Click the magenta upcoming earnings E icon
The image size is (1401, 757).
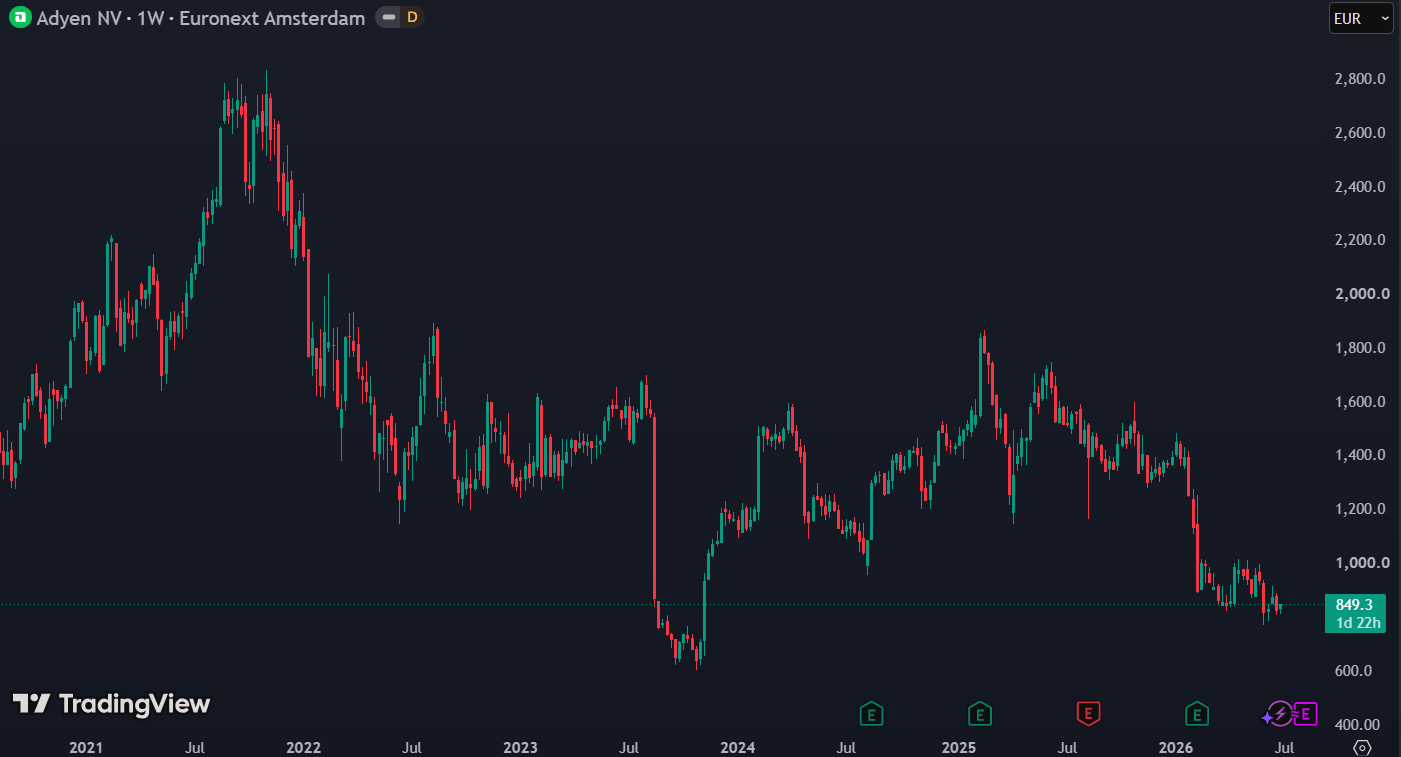point(1304,714)
